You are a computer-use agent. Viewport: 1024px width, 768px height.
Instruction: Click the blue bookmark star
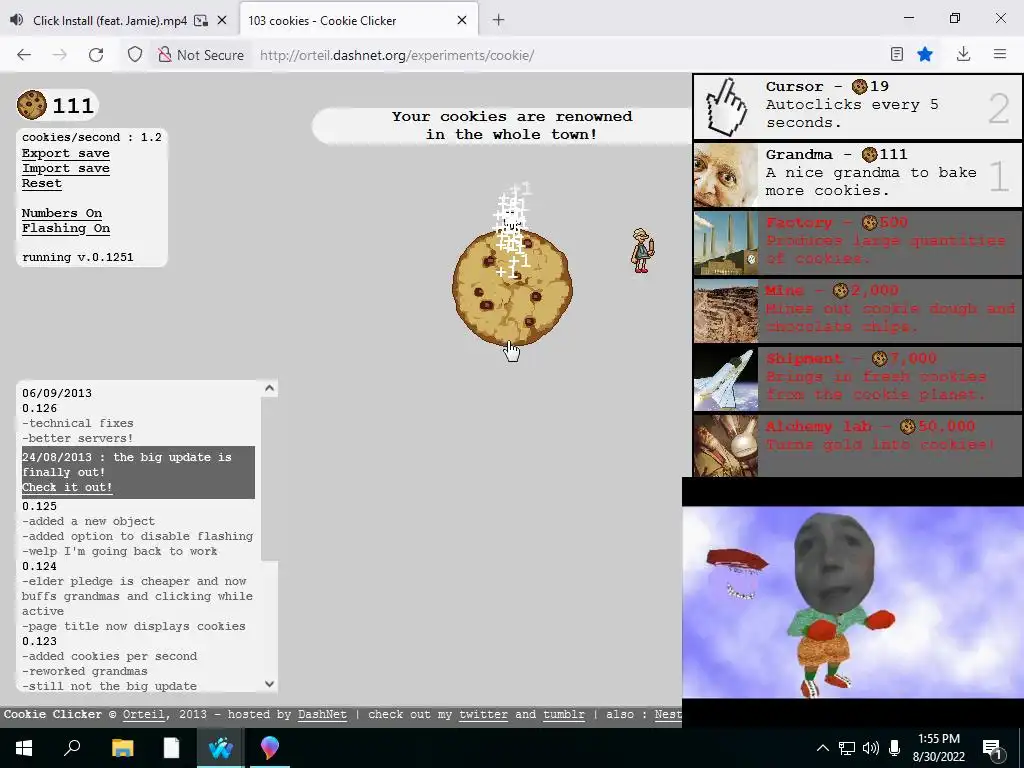[x=925, y=54]
